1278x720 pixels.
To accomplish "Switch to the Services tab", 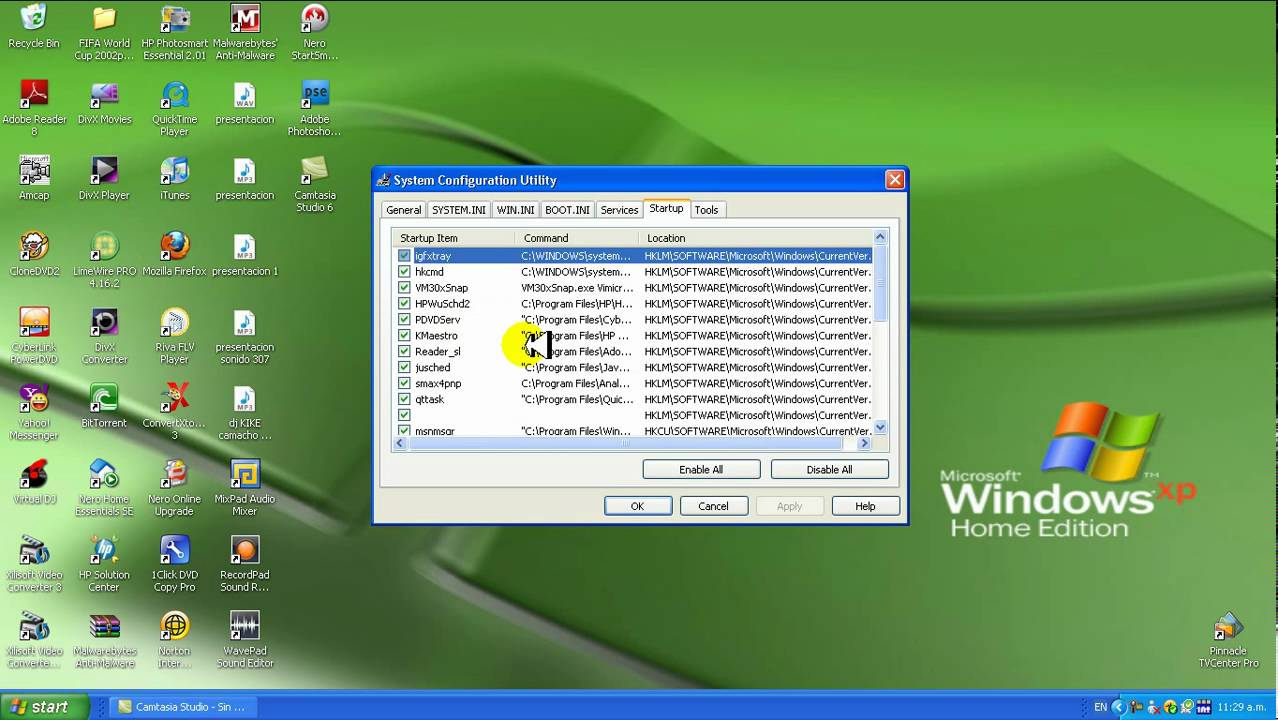I will coord(619,210).
